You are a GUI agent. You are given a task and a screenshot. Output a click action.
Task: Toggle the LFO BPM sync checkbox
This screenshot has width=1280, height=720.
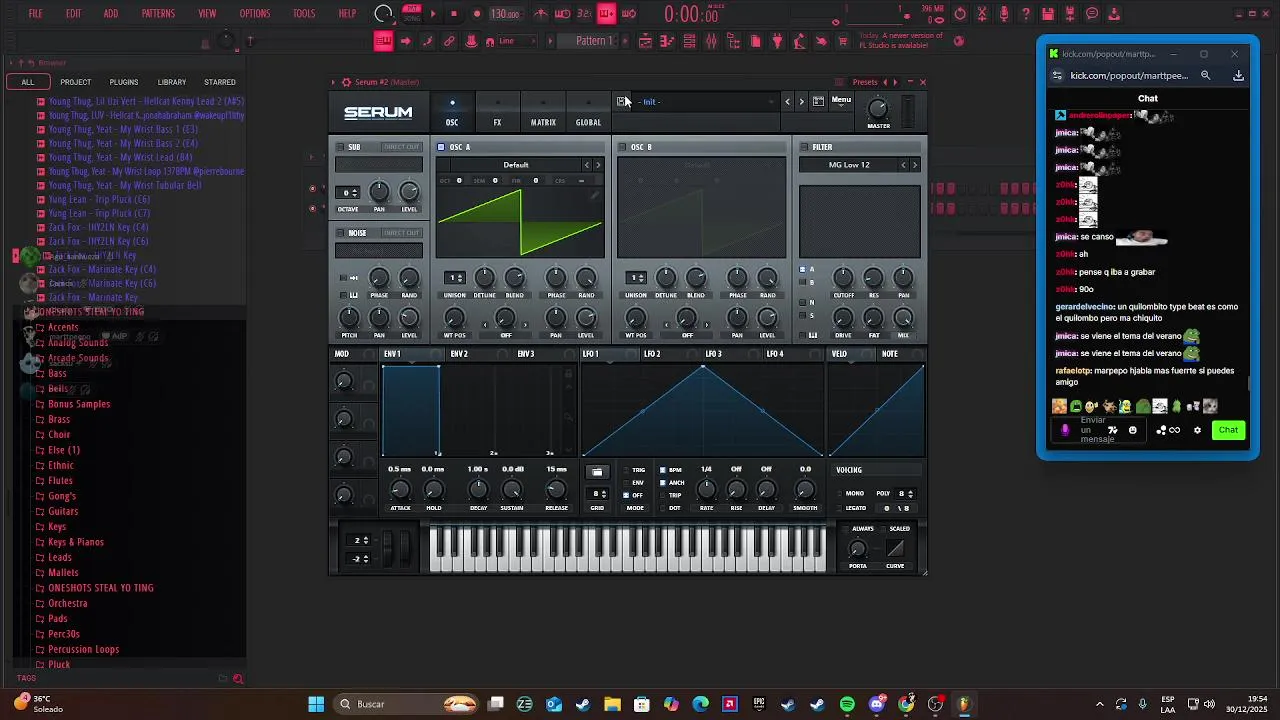click(x=662, y=470)
